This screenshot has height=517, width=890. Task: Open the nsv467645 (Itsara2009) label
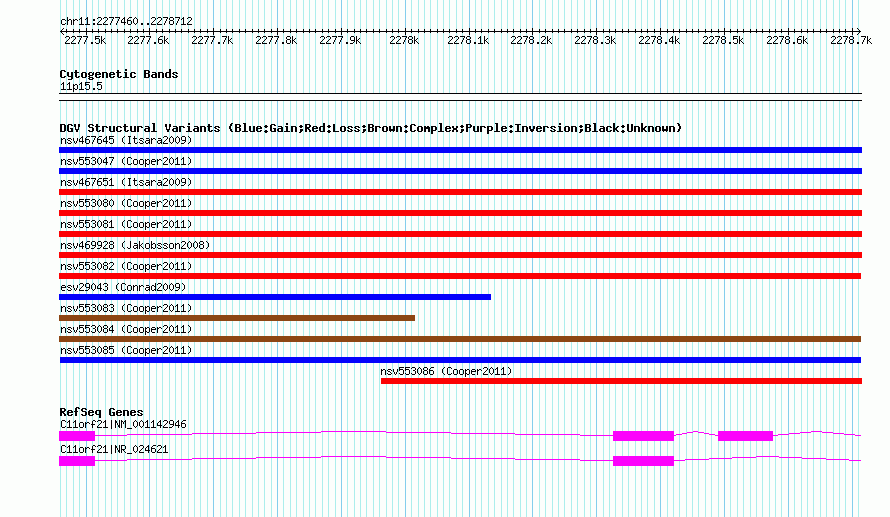click(126, 140)
